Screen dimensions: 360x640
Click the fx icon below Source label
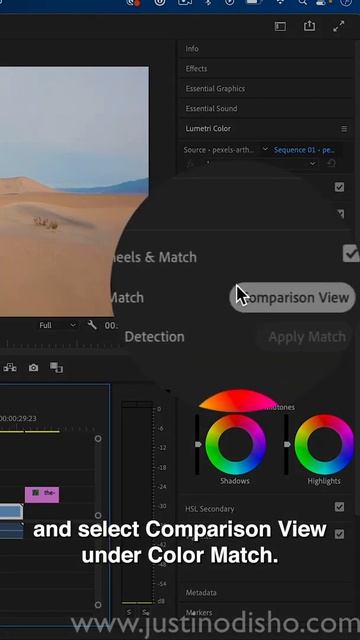[190, 163]
